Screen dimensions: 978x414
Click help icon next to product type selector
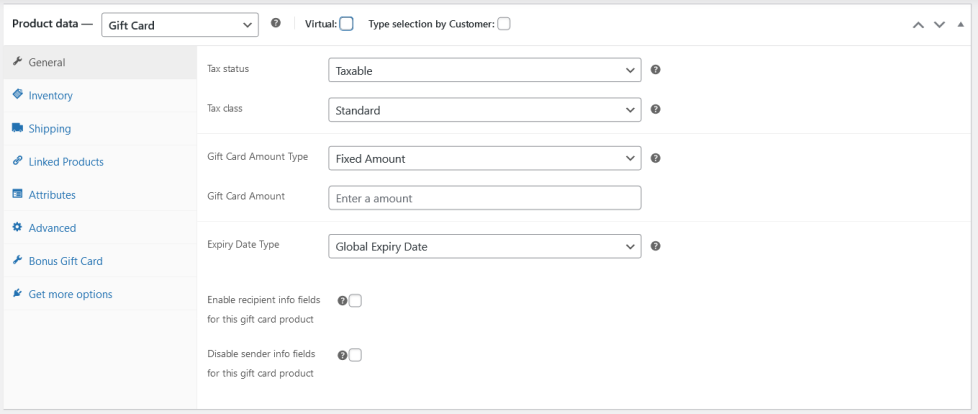click(x=276, y=24)
